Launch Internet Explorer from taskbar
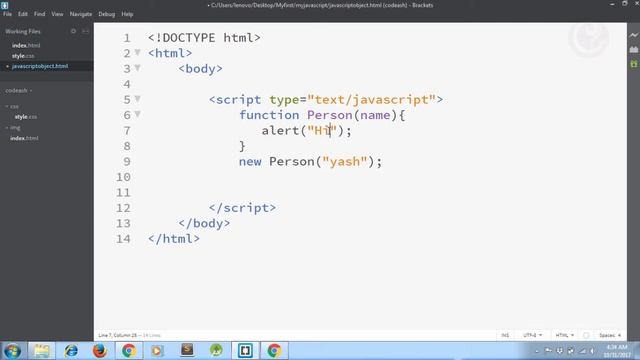The width and height of the screenshot is (640, 360). (71, 351)
